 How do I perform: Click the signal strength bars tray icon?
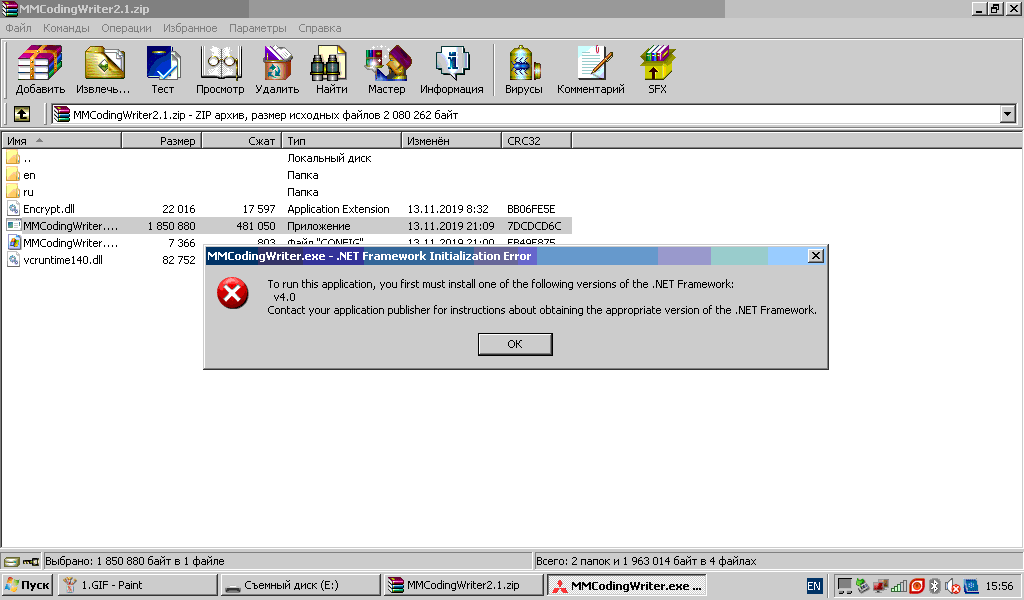coord(899,586)
